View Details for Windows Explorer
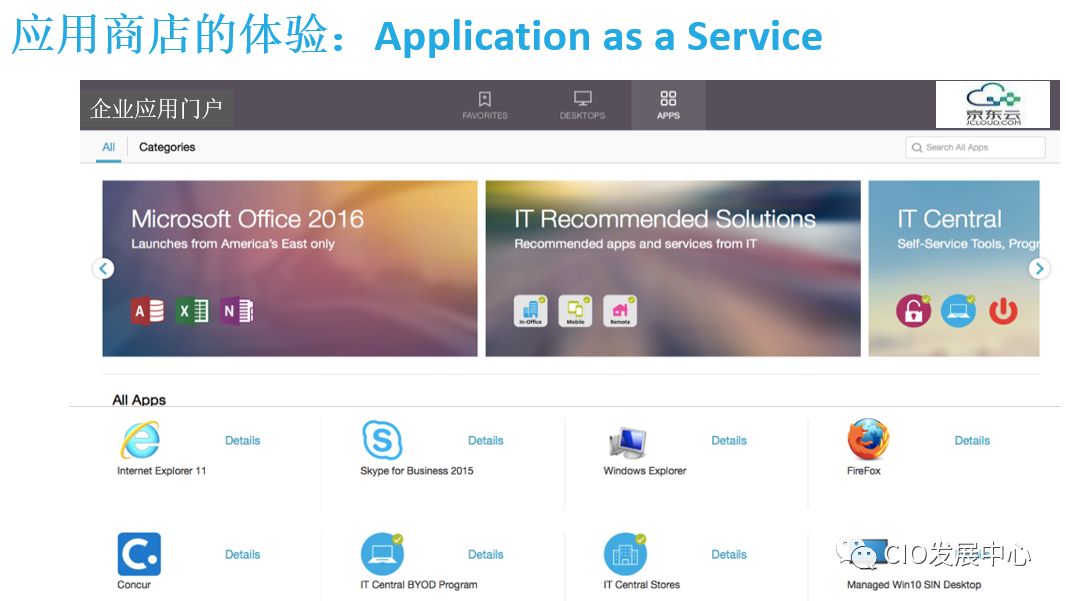 click(729, 441)
